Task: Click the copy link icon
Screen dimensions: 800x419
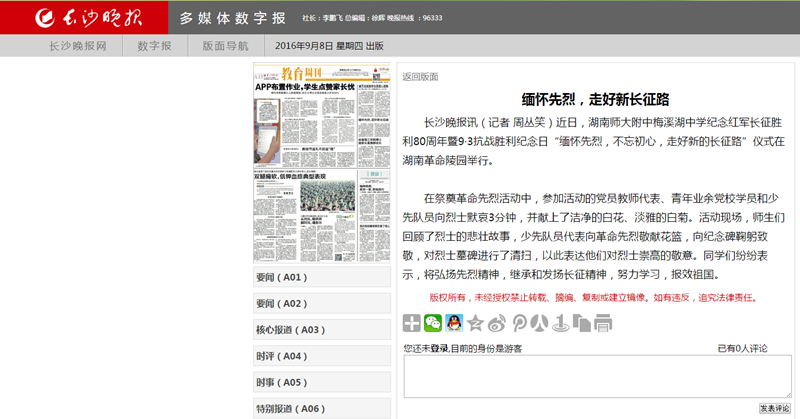Action: pos(581,323)
